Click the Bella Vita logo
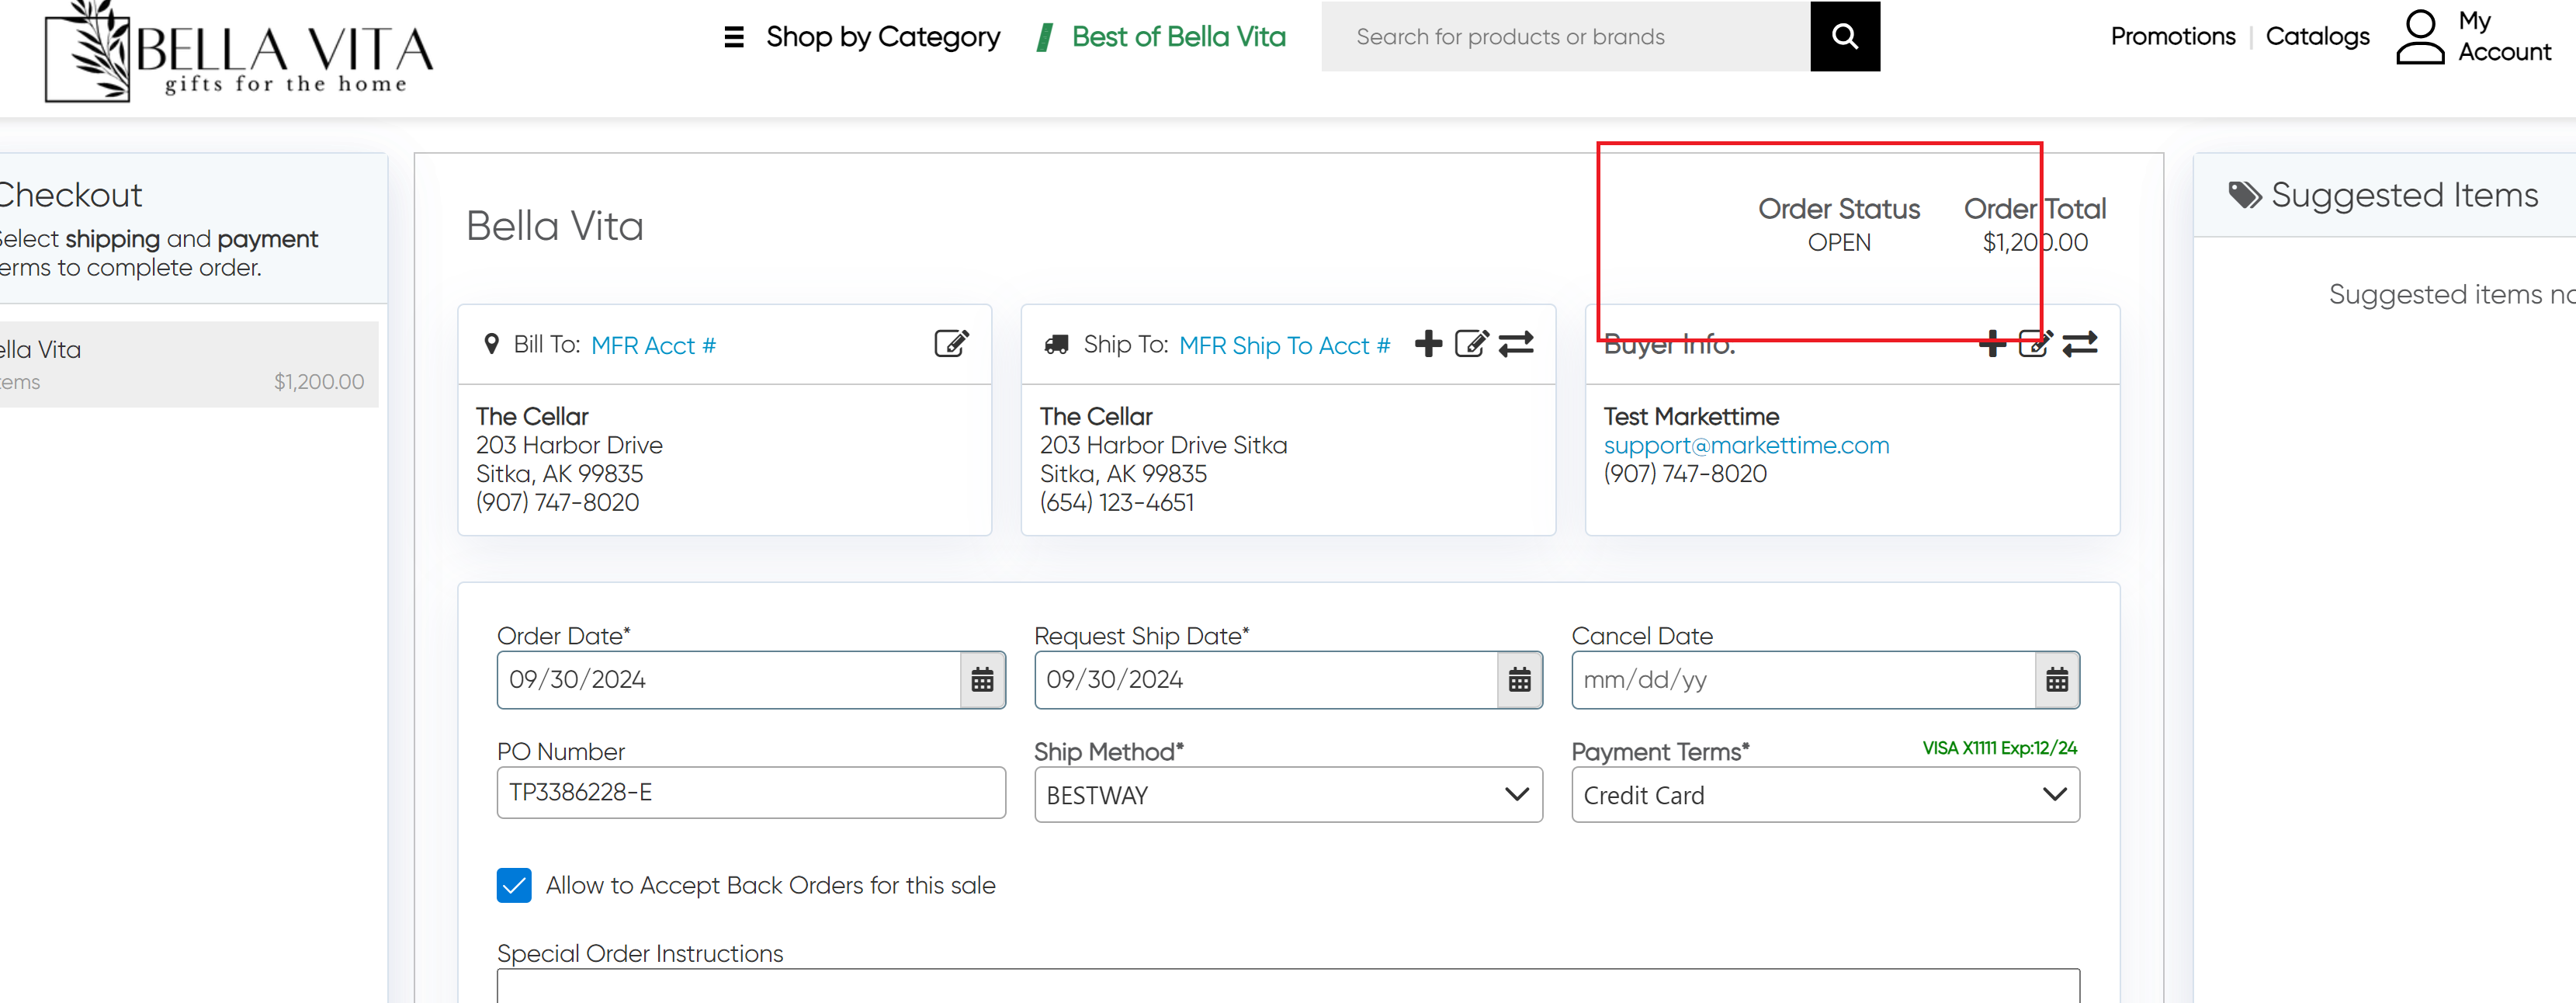This screenshot has width=2576, height=1003. click(240, 52)
